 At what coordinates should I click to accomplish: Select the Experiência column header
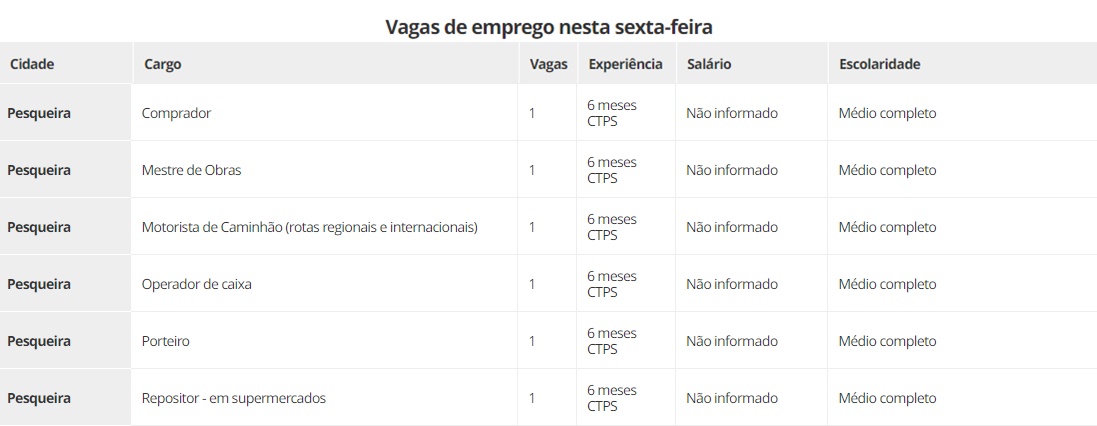pos(625,64)
